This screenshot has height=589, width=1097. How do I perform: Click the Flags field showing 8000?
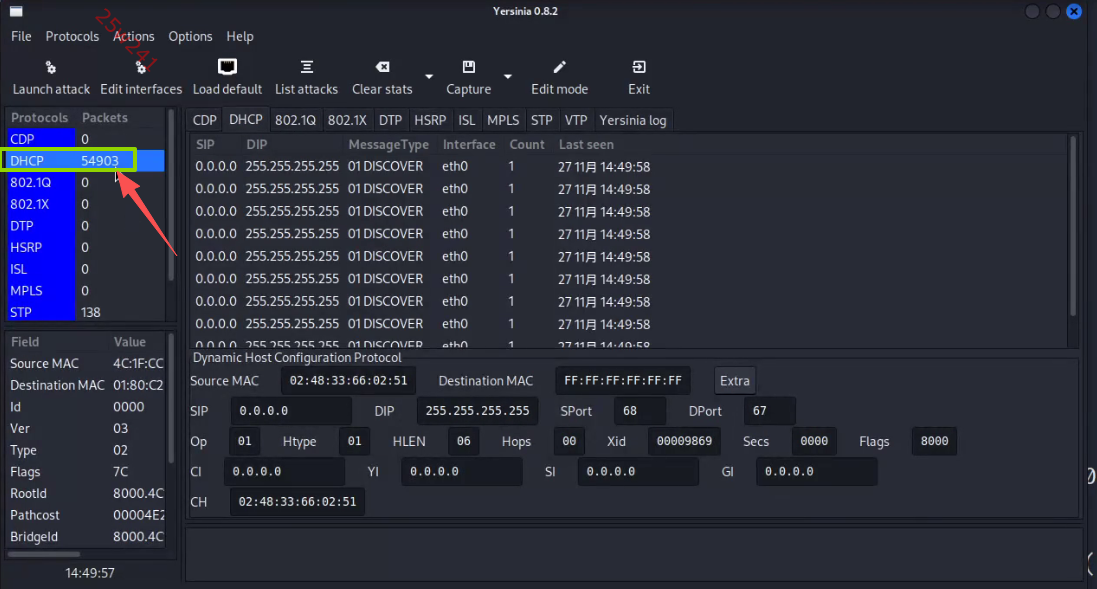pos(934,441)
